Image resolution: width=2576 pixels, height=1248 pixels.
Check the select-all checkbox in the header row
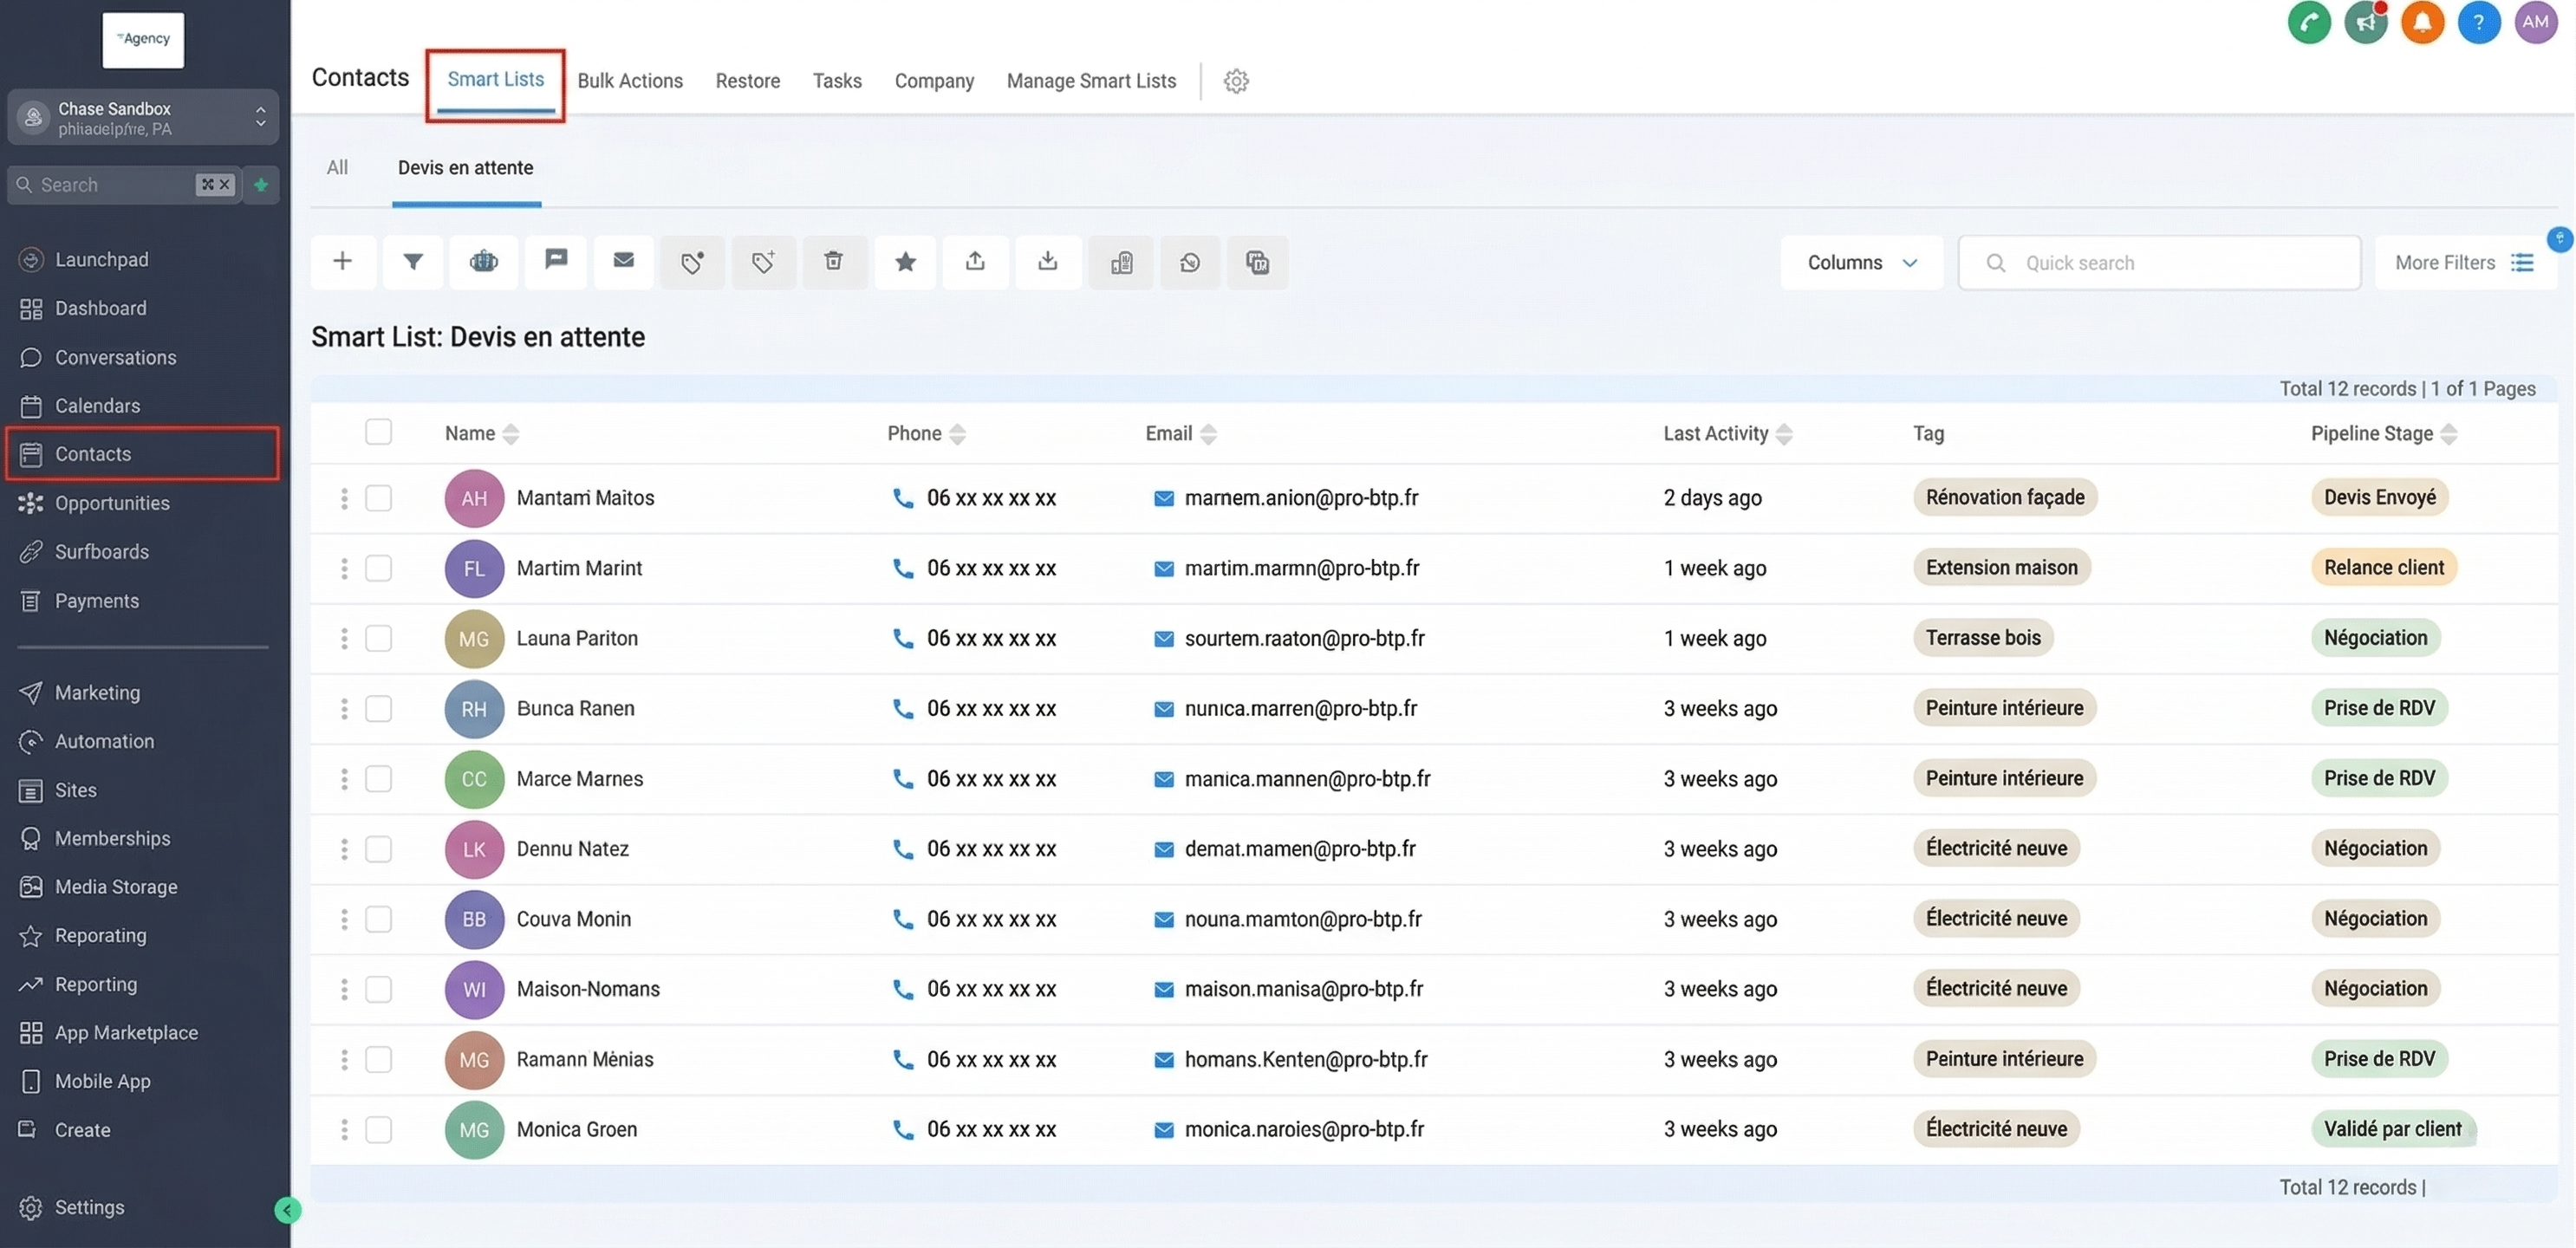(x=378, y=432)
